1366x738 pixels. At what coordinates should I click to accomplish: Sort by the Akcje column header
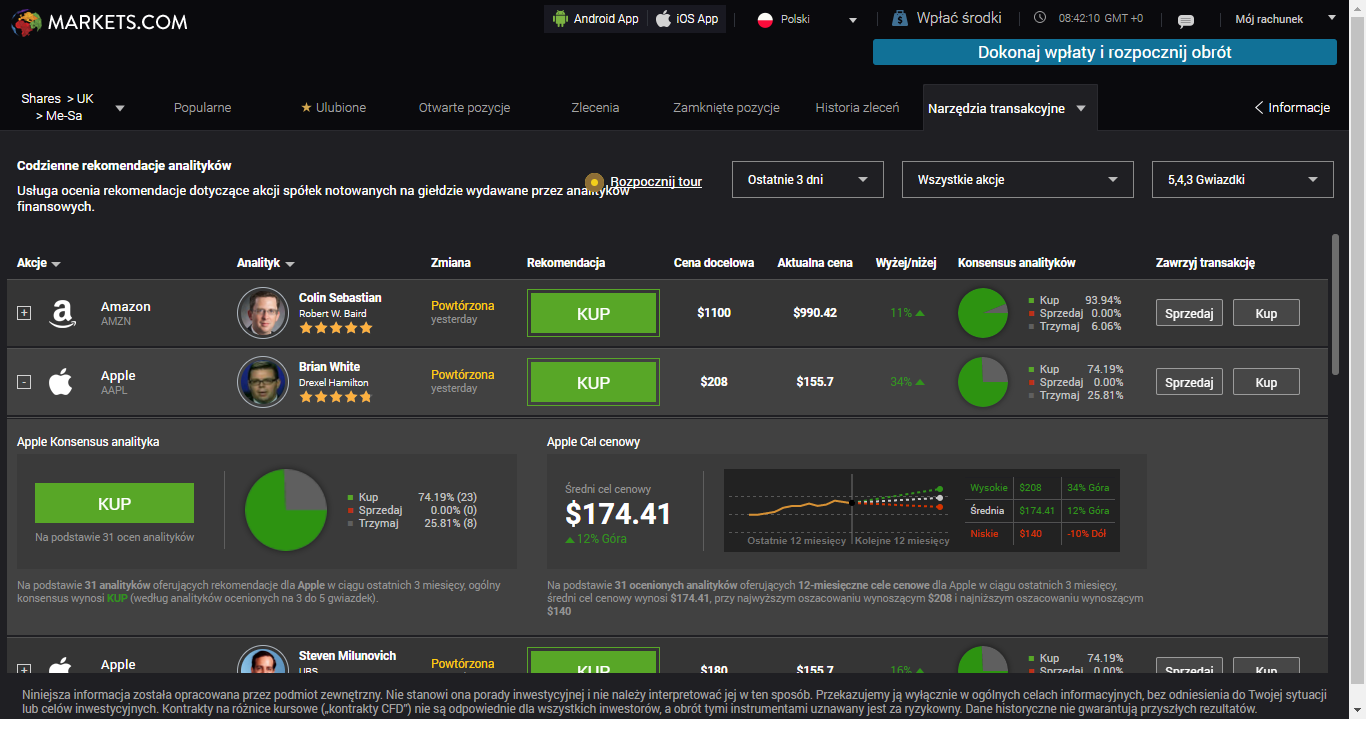click(x=39, y=263)
